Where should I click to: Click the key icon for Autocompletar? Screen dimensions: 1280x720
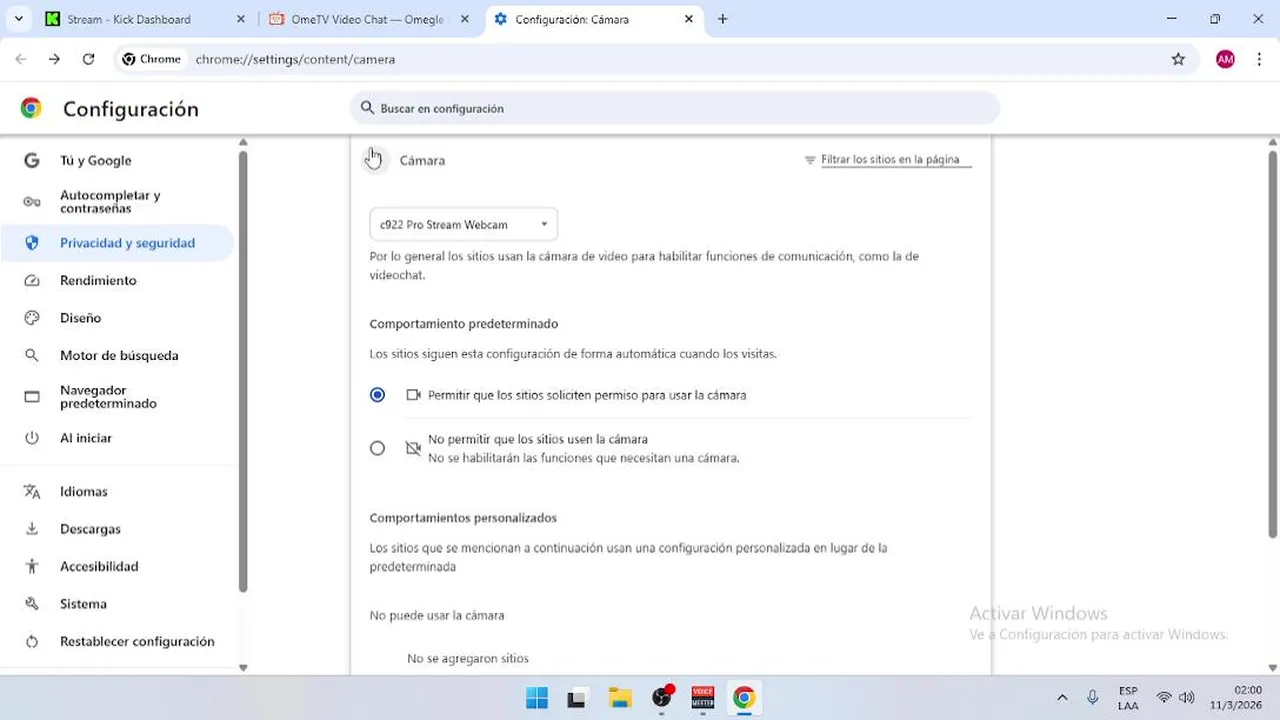click(x=32, y=202)
